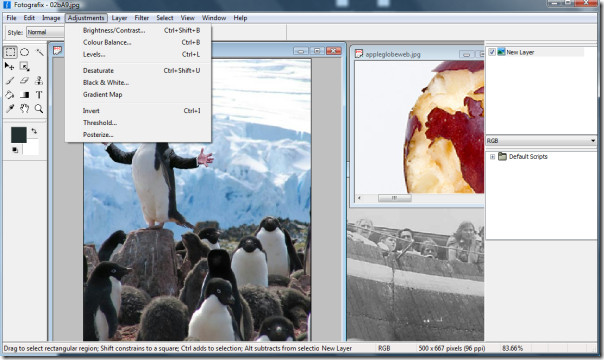Close the penguin image document window
The width and height of the screenshot is (604, 360).
click(x=334, y=51)
